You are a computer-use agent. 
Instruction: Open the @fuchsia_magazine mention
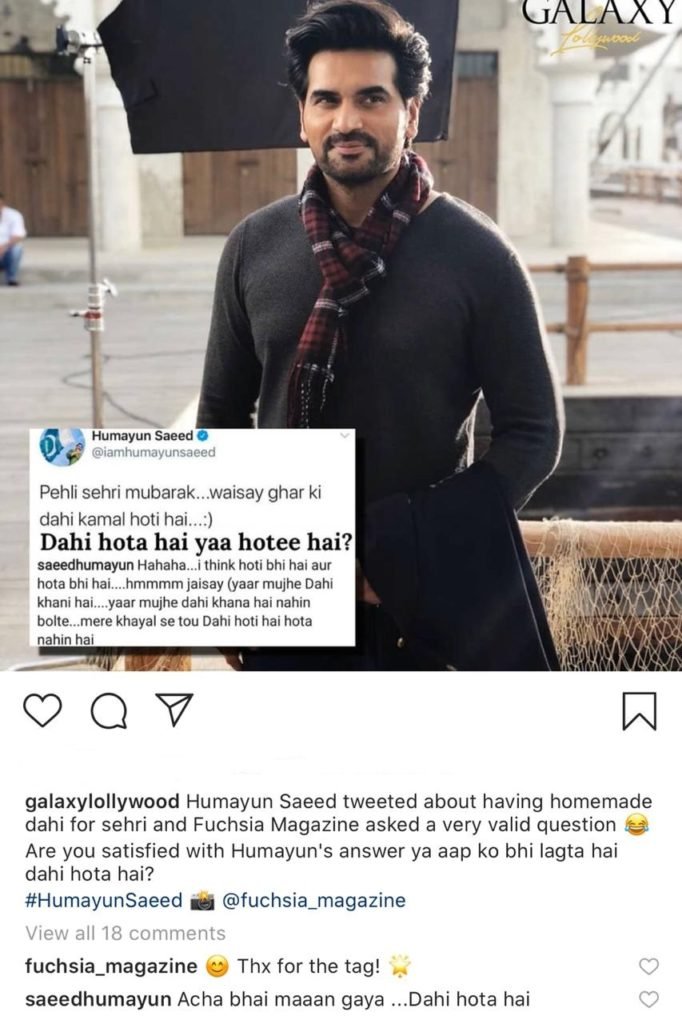(314, 901)
